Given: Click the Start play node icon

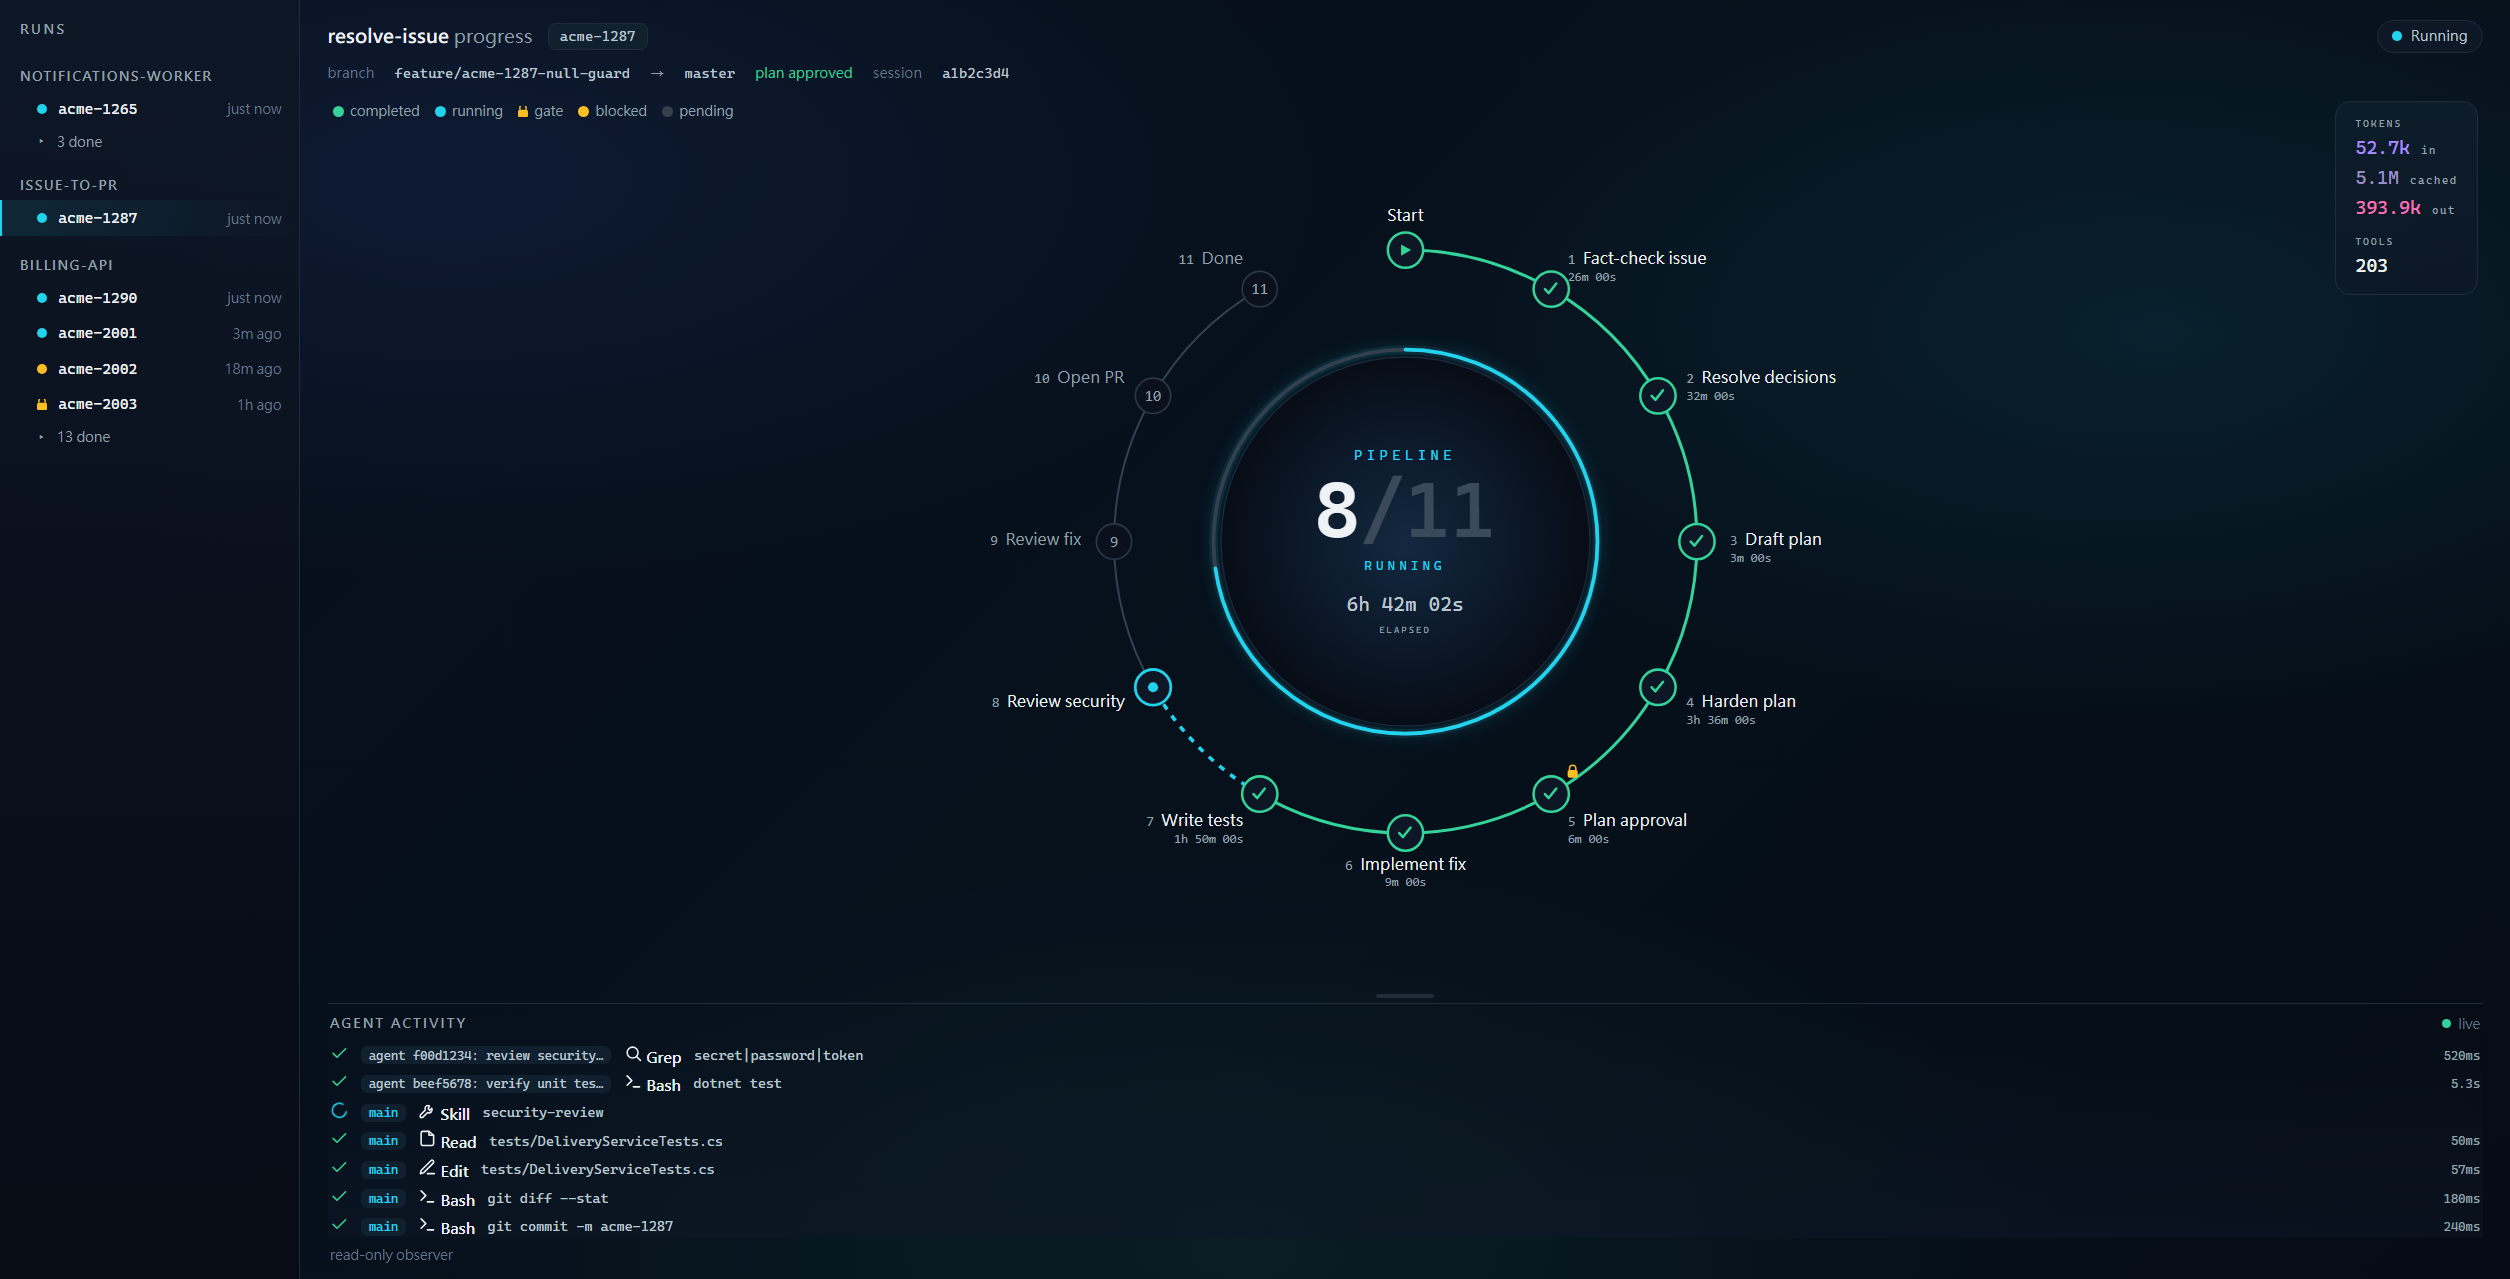Looking at the screenshot, I should (1405, 250).
